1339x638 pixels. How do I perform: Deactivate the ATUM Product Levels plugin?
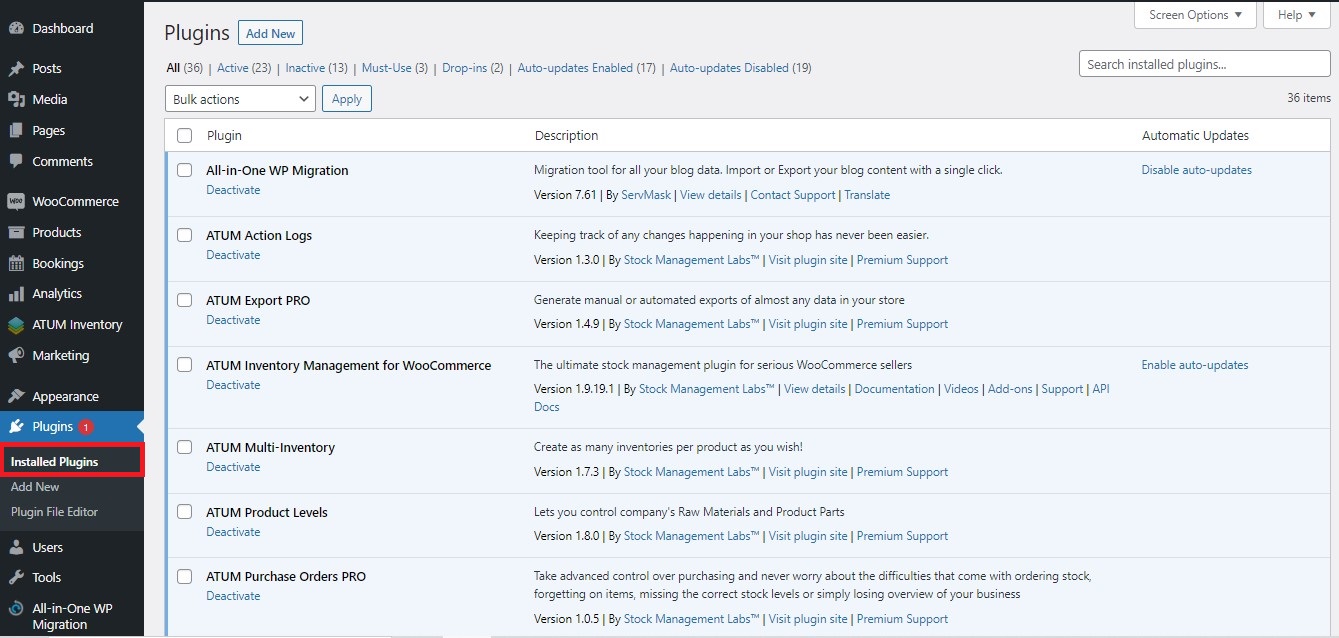(x=233, y=532)
